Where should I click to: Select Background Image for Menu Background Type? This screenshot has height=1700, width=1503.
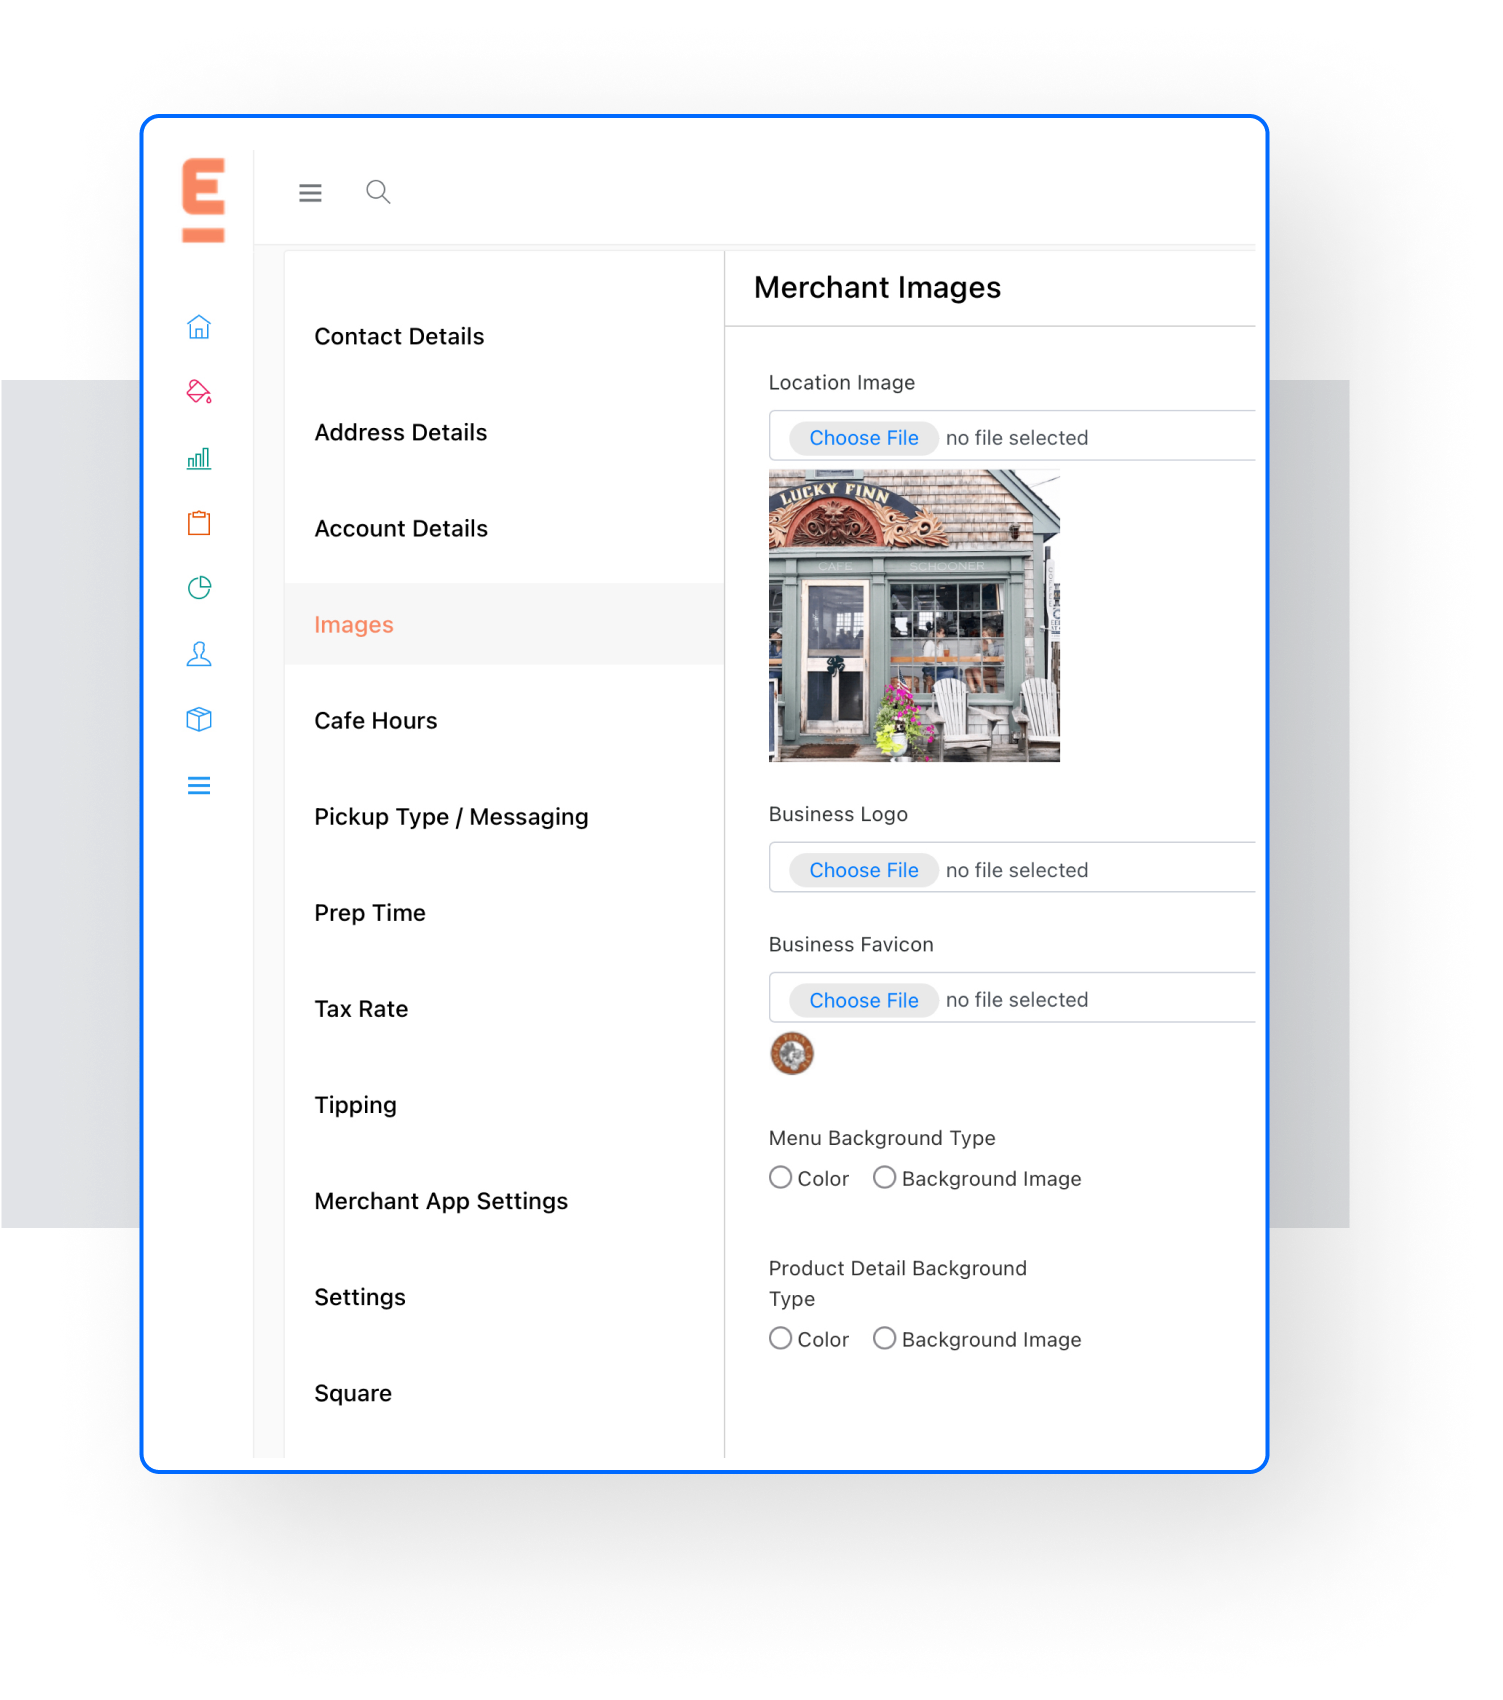pyautogui.click(x=884, y=1178)
